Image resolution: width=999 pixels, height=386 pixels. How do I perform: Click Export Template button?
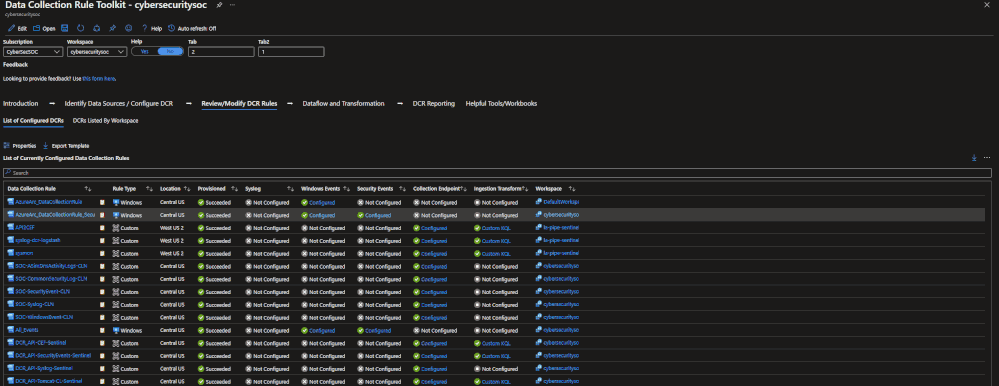(x=66, y=146)
